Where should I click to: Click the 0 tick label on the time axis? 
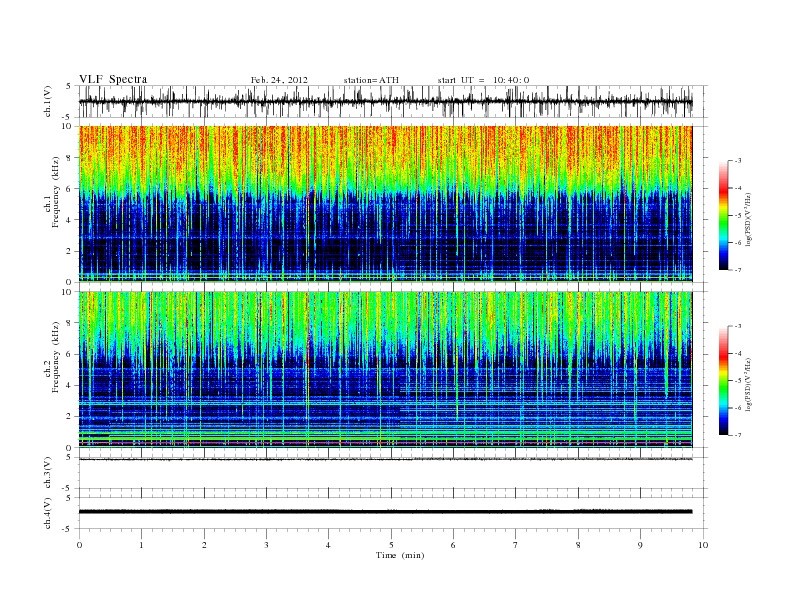click(x=79, y=545)
